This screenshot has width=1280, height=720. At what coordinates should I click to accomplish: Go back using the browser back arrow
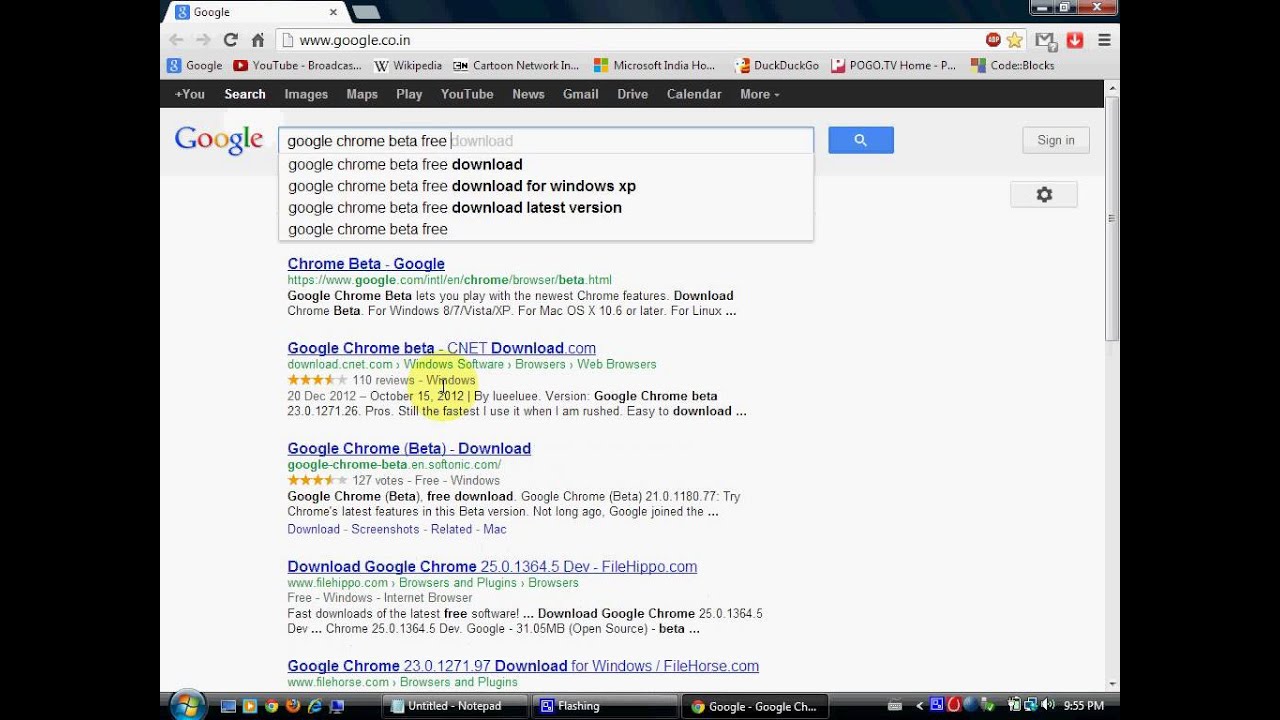click(x=177, y=40)
